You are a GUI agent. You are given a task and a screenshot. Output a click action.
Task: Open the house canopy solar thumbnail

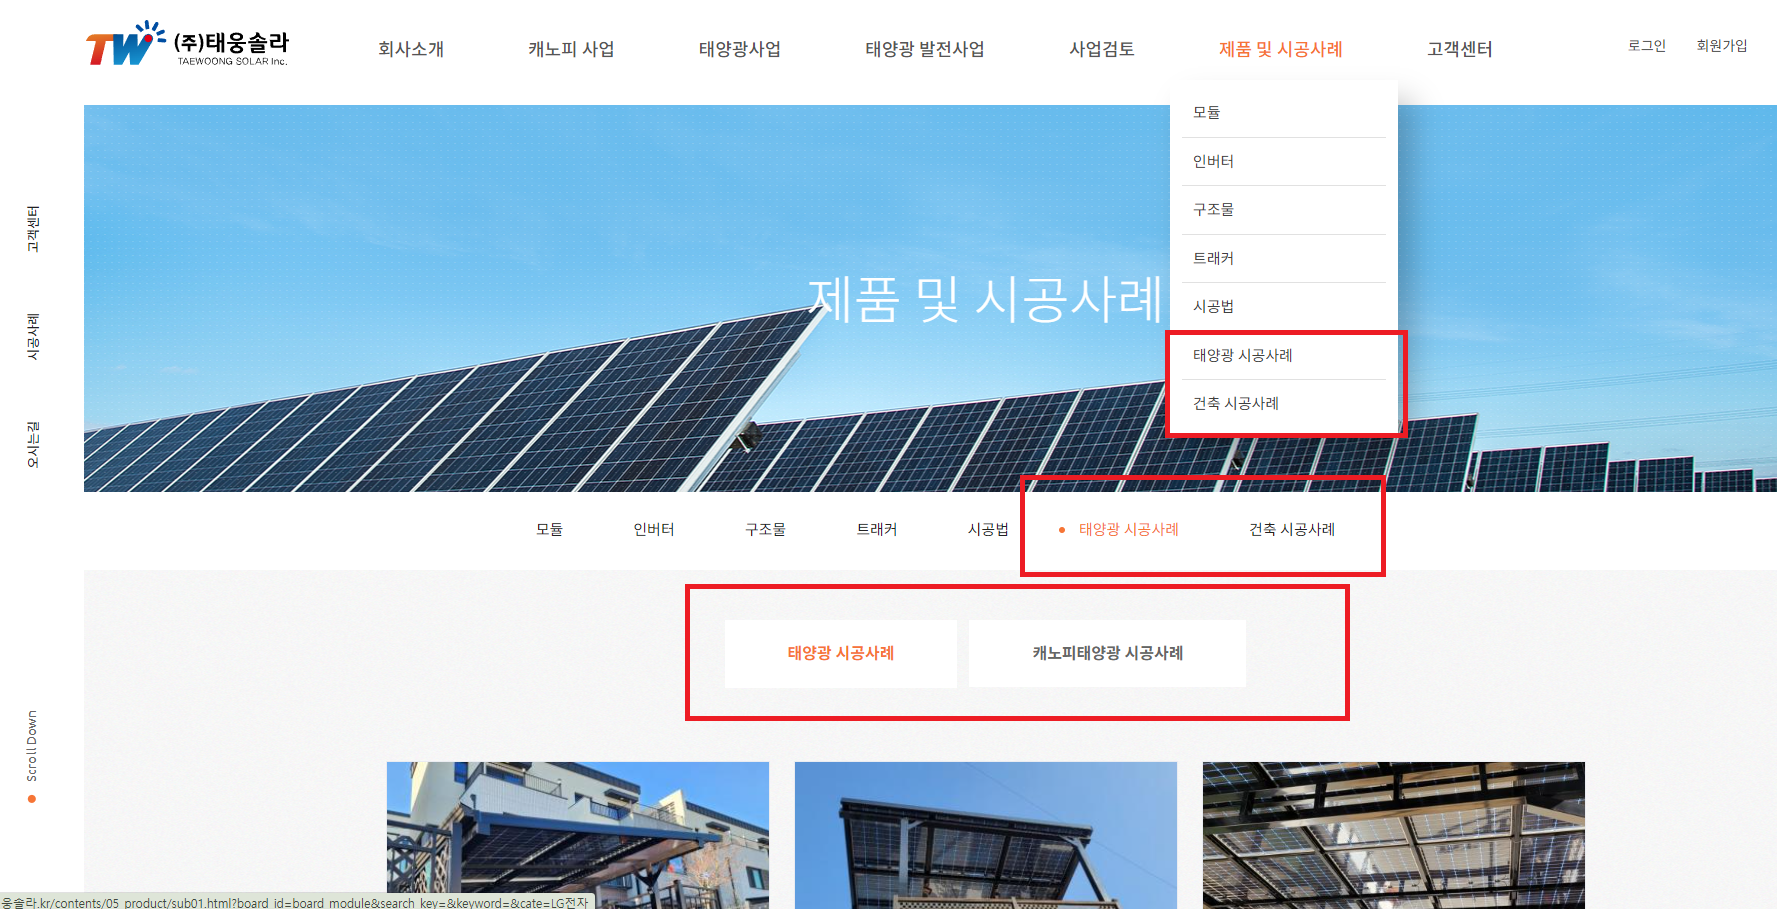point(578,835)
